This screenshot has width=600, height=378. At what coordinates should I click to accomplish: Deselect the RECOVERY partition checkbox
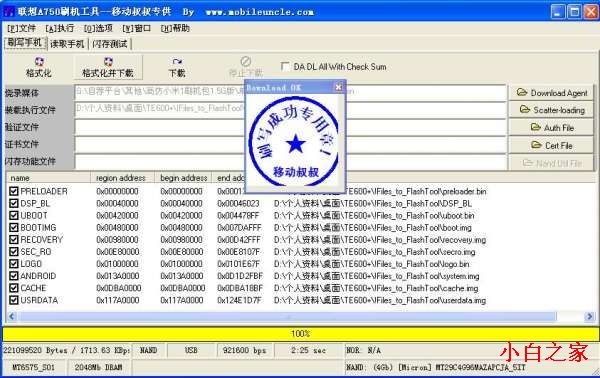coord(14,240)
